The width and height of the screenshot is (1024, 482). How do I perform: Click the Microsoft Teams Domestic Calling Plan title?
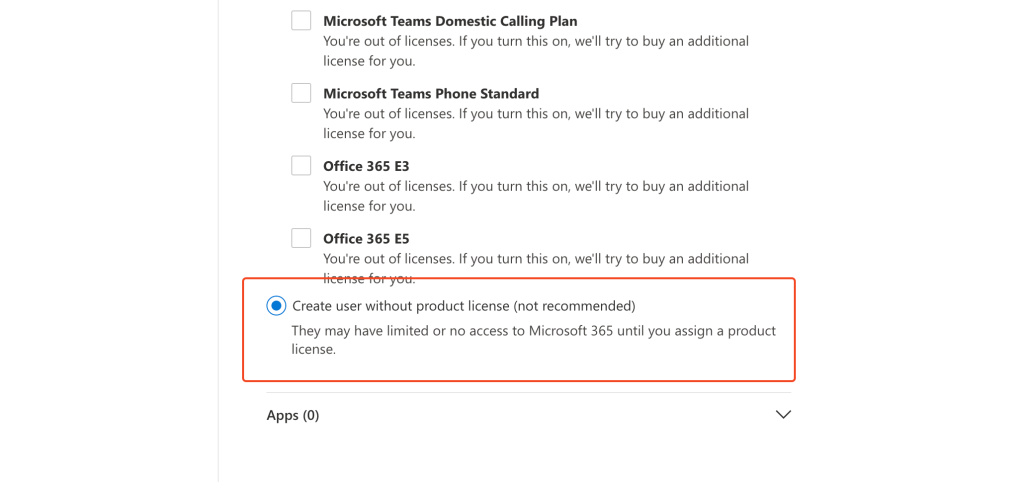(x=450, y=21)
